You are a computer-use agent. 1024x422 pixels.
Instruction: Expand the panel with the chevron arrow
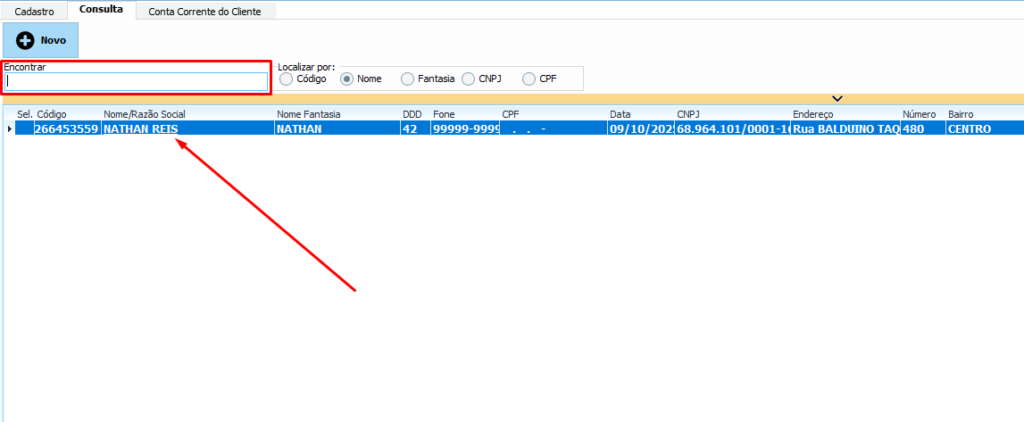(838, 98)
